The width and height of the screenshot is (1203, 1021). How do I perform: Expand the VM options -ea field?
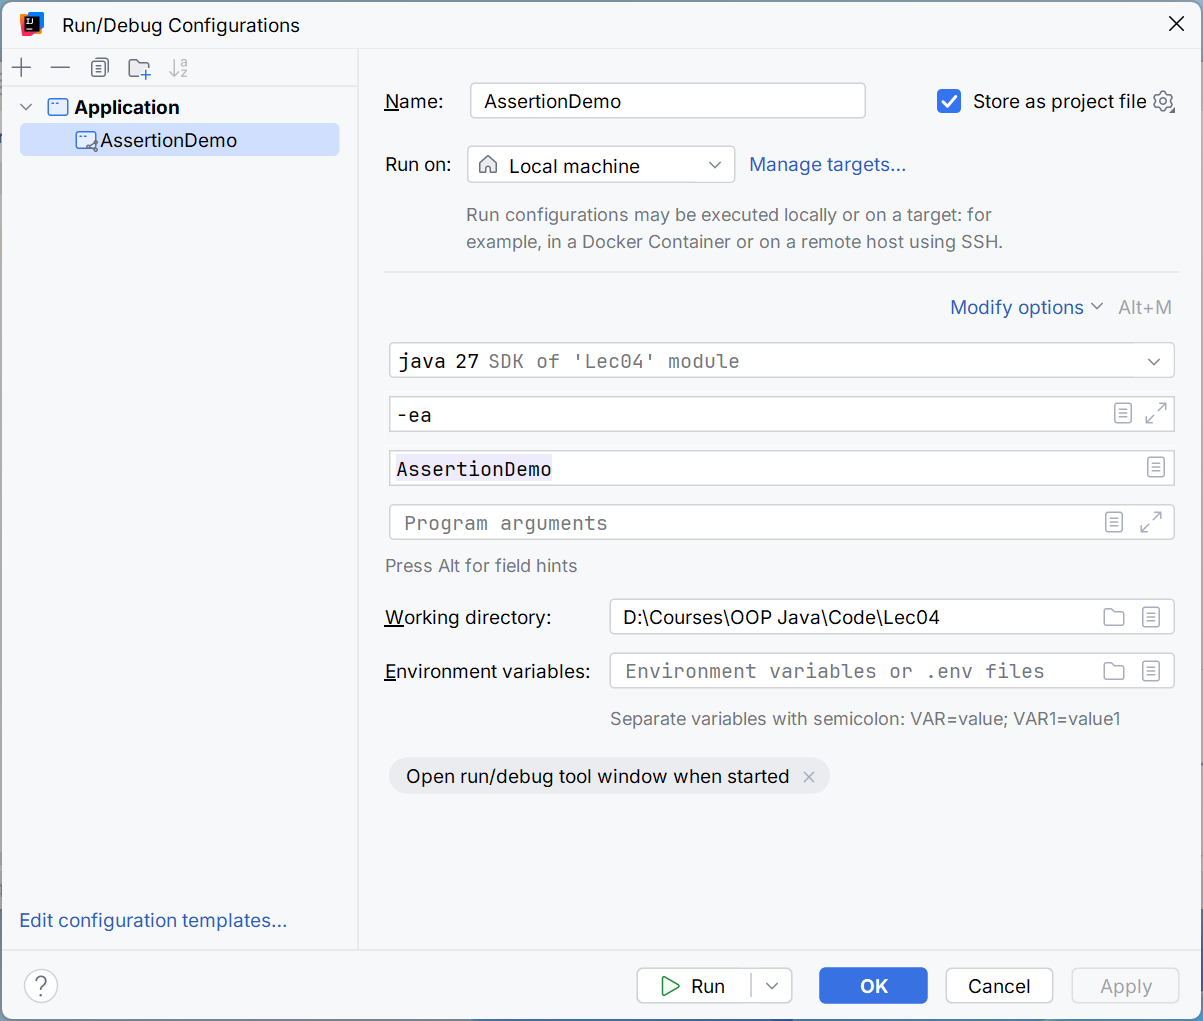1156,414
